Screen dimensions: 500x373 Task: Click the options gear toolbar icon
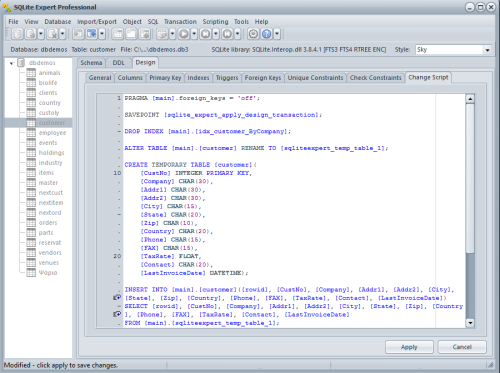coord(253,34)
